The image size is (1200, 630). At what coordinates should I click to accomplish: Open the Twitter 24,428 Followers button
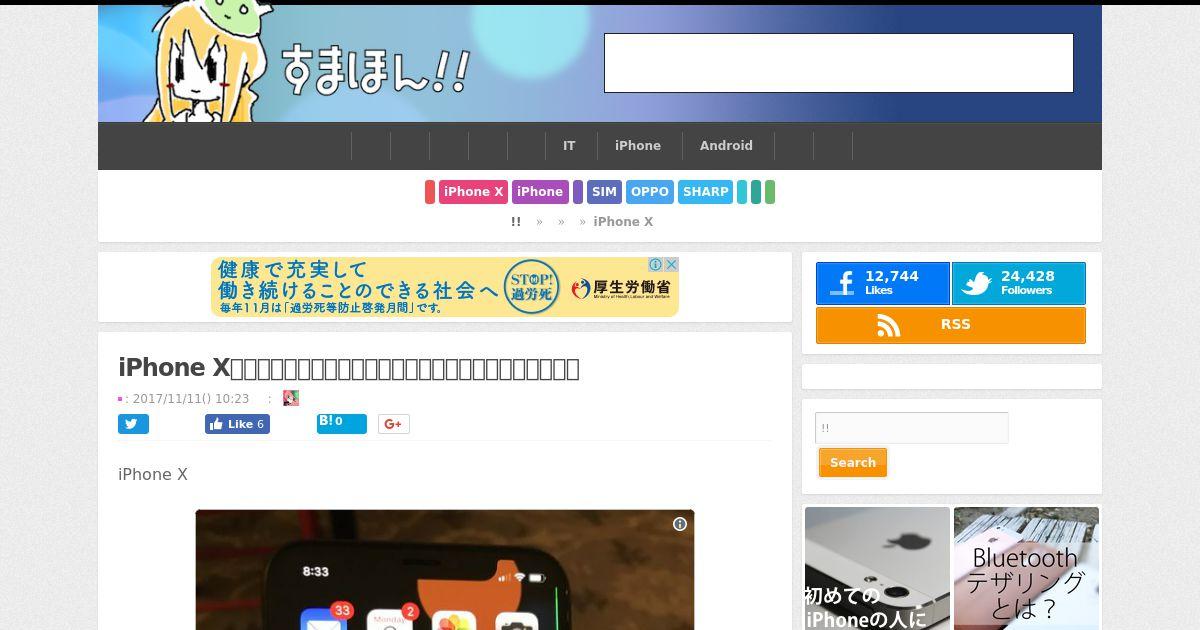[1018, 284]
